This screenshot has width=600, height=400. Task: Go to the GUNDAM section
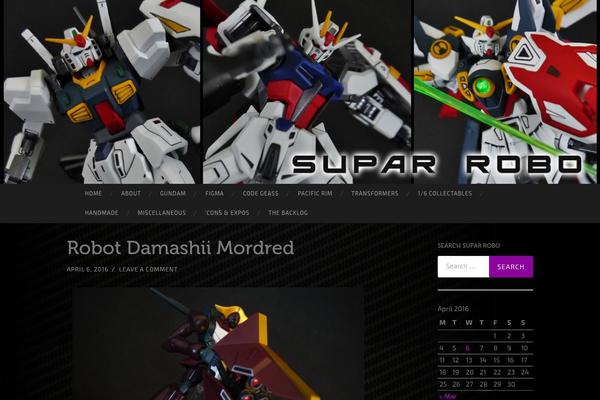[x=173, y=193]
